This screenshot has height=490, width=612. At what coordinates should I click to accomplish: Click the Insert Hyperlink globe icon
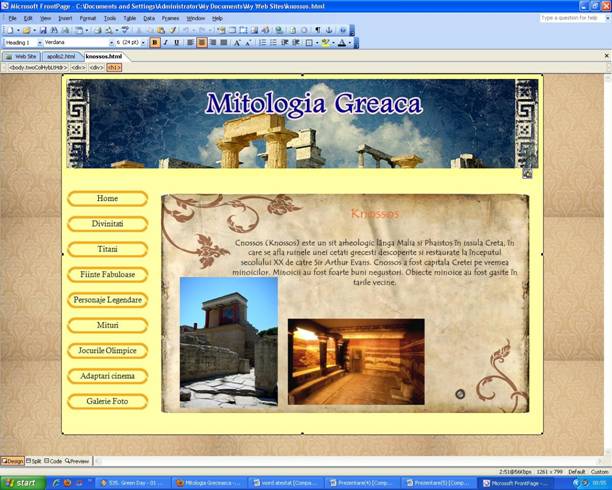tap(279, 30)
